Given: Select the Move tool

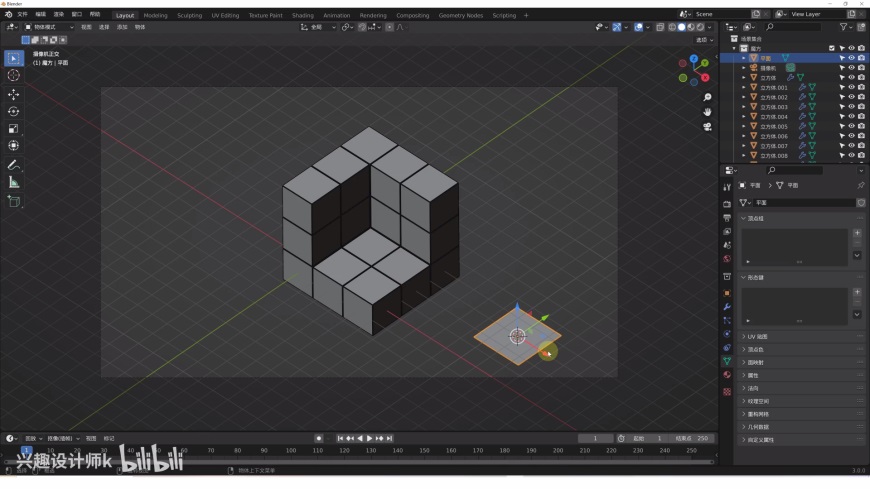Looking at the screenshot, I should point(14,94).
